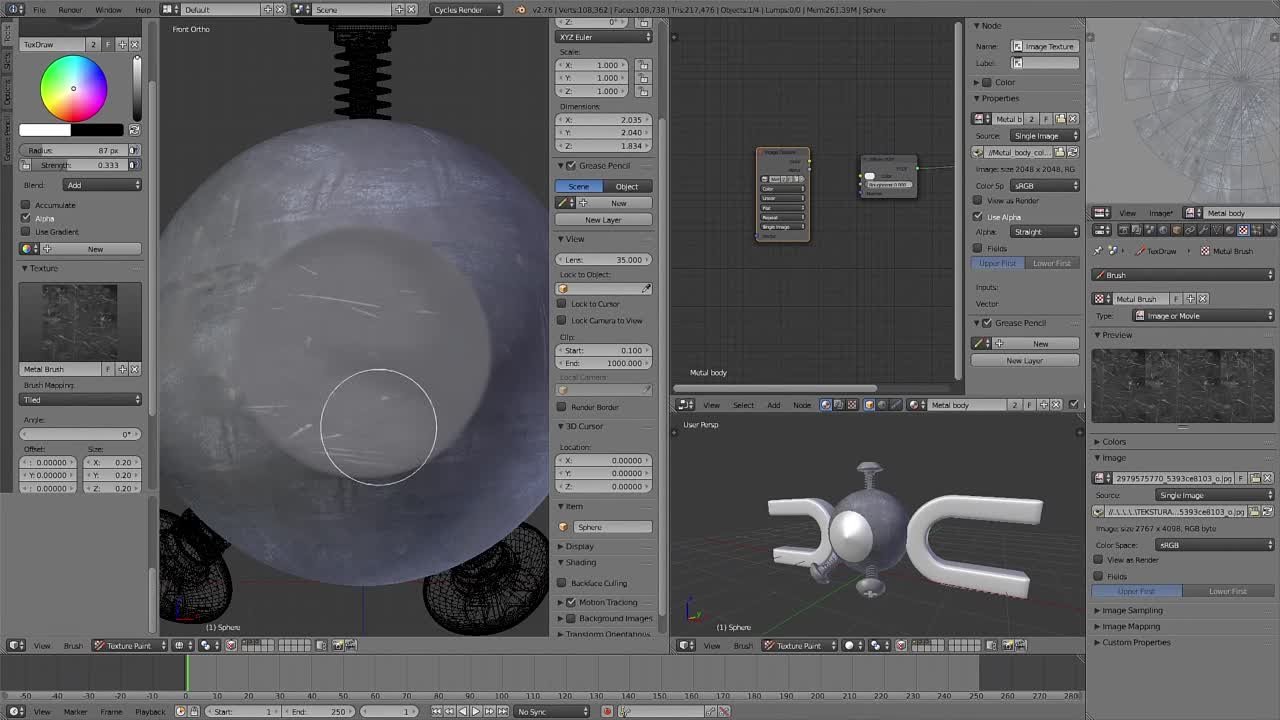
Task: Click the New Layer button under Grease Pencil
Action: [603, 220]
